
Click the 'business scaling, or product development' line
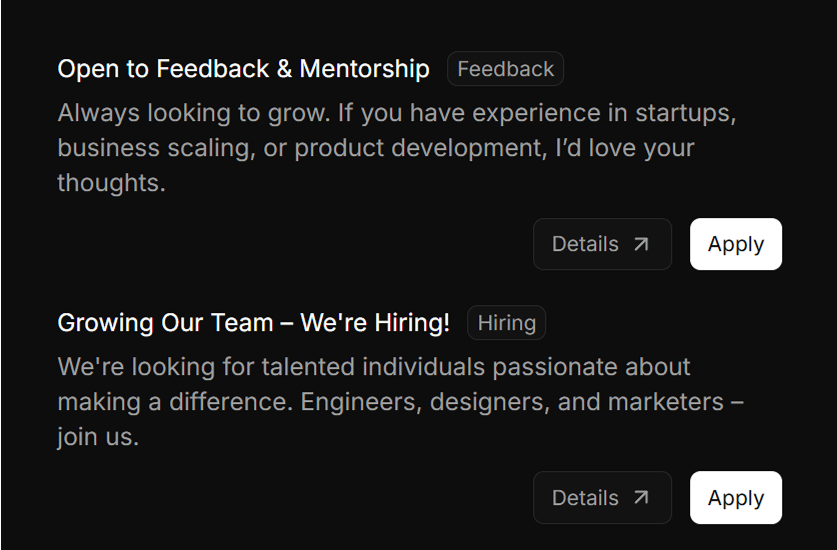(x=375, y=148)
